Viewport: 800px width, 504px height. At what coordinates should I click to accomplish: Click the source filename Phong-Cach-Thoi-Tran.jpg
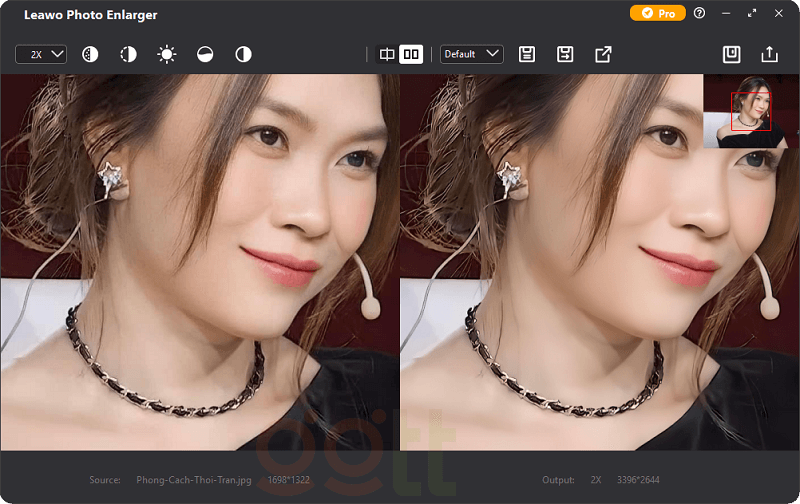pyautogui.click(x=196, y=480)
